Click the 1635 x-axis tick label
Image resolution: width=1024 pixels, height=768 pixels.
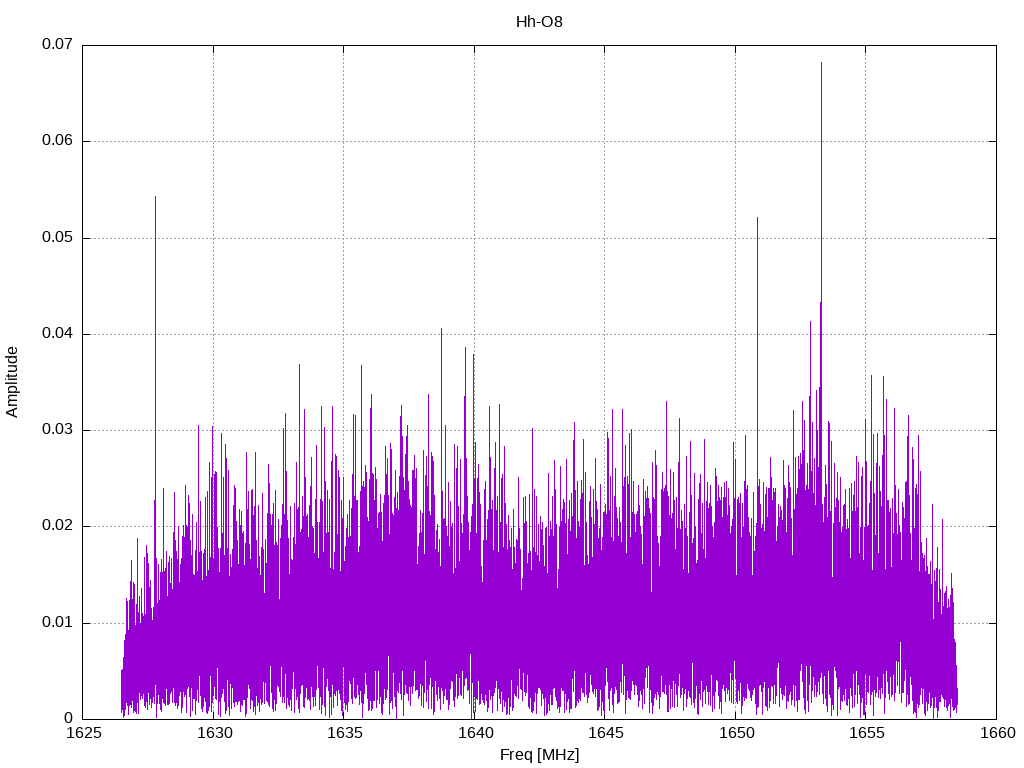pos(344,734)
